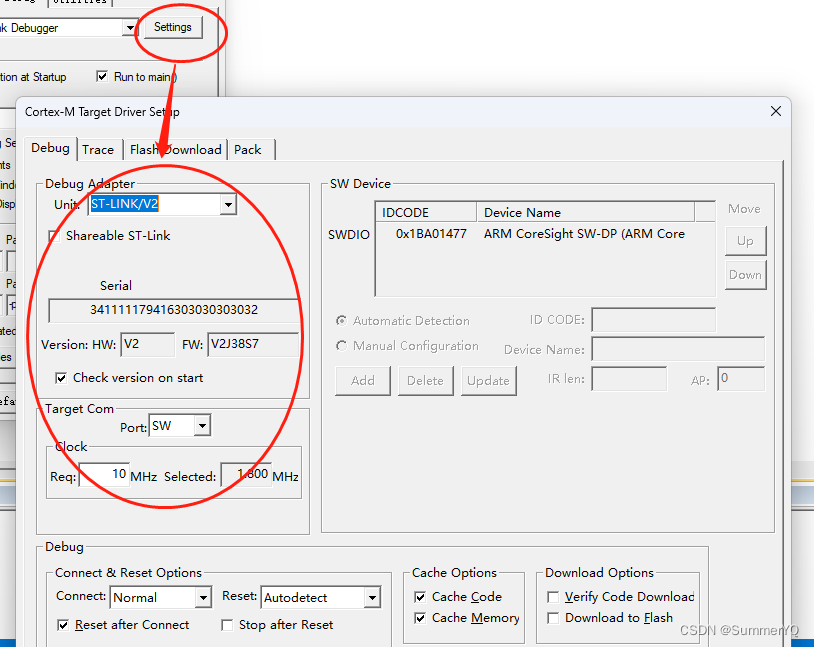Toggle Check version on start
814x647 pixels.
point(61,378)
